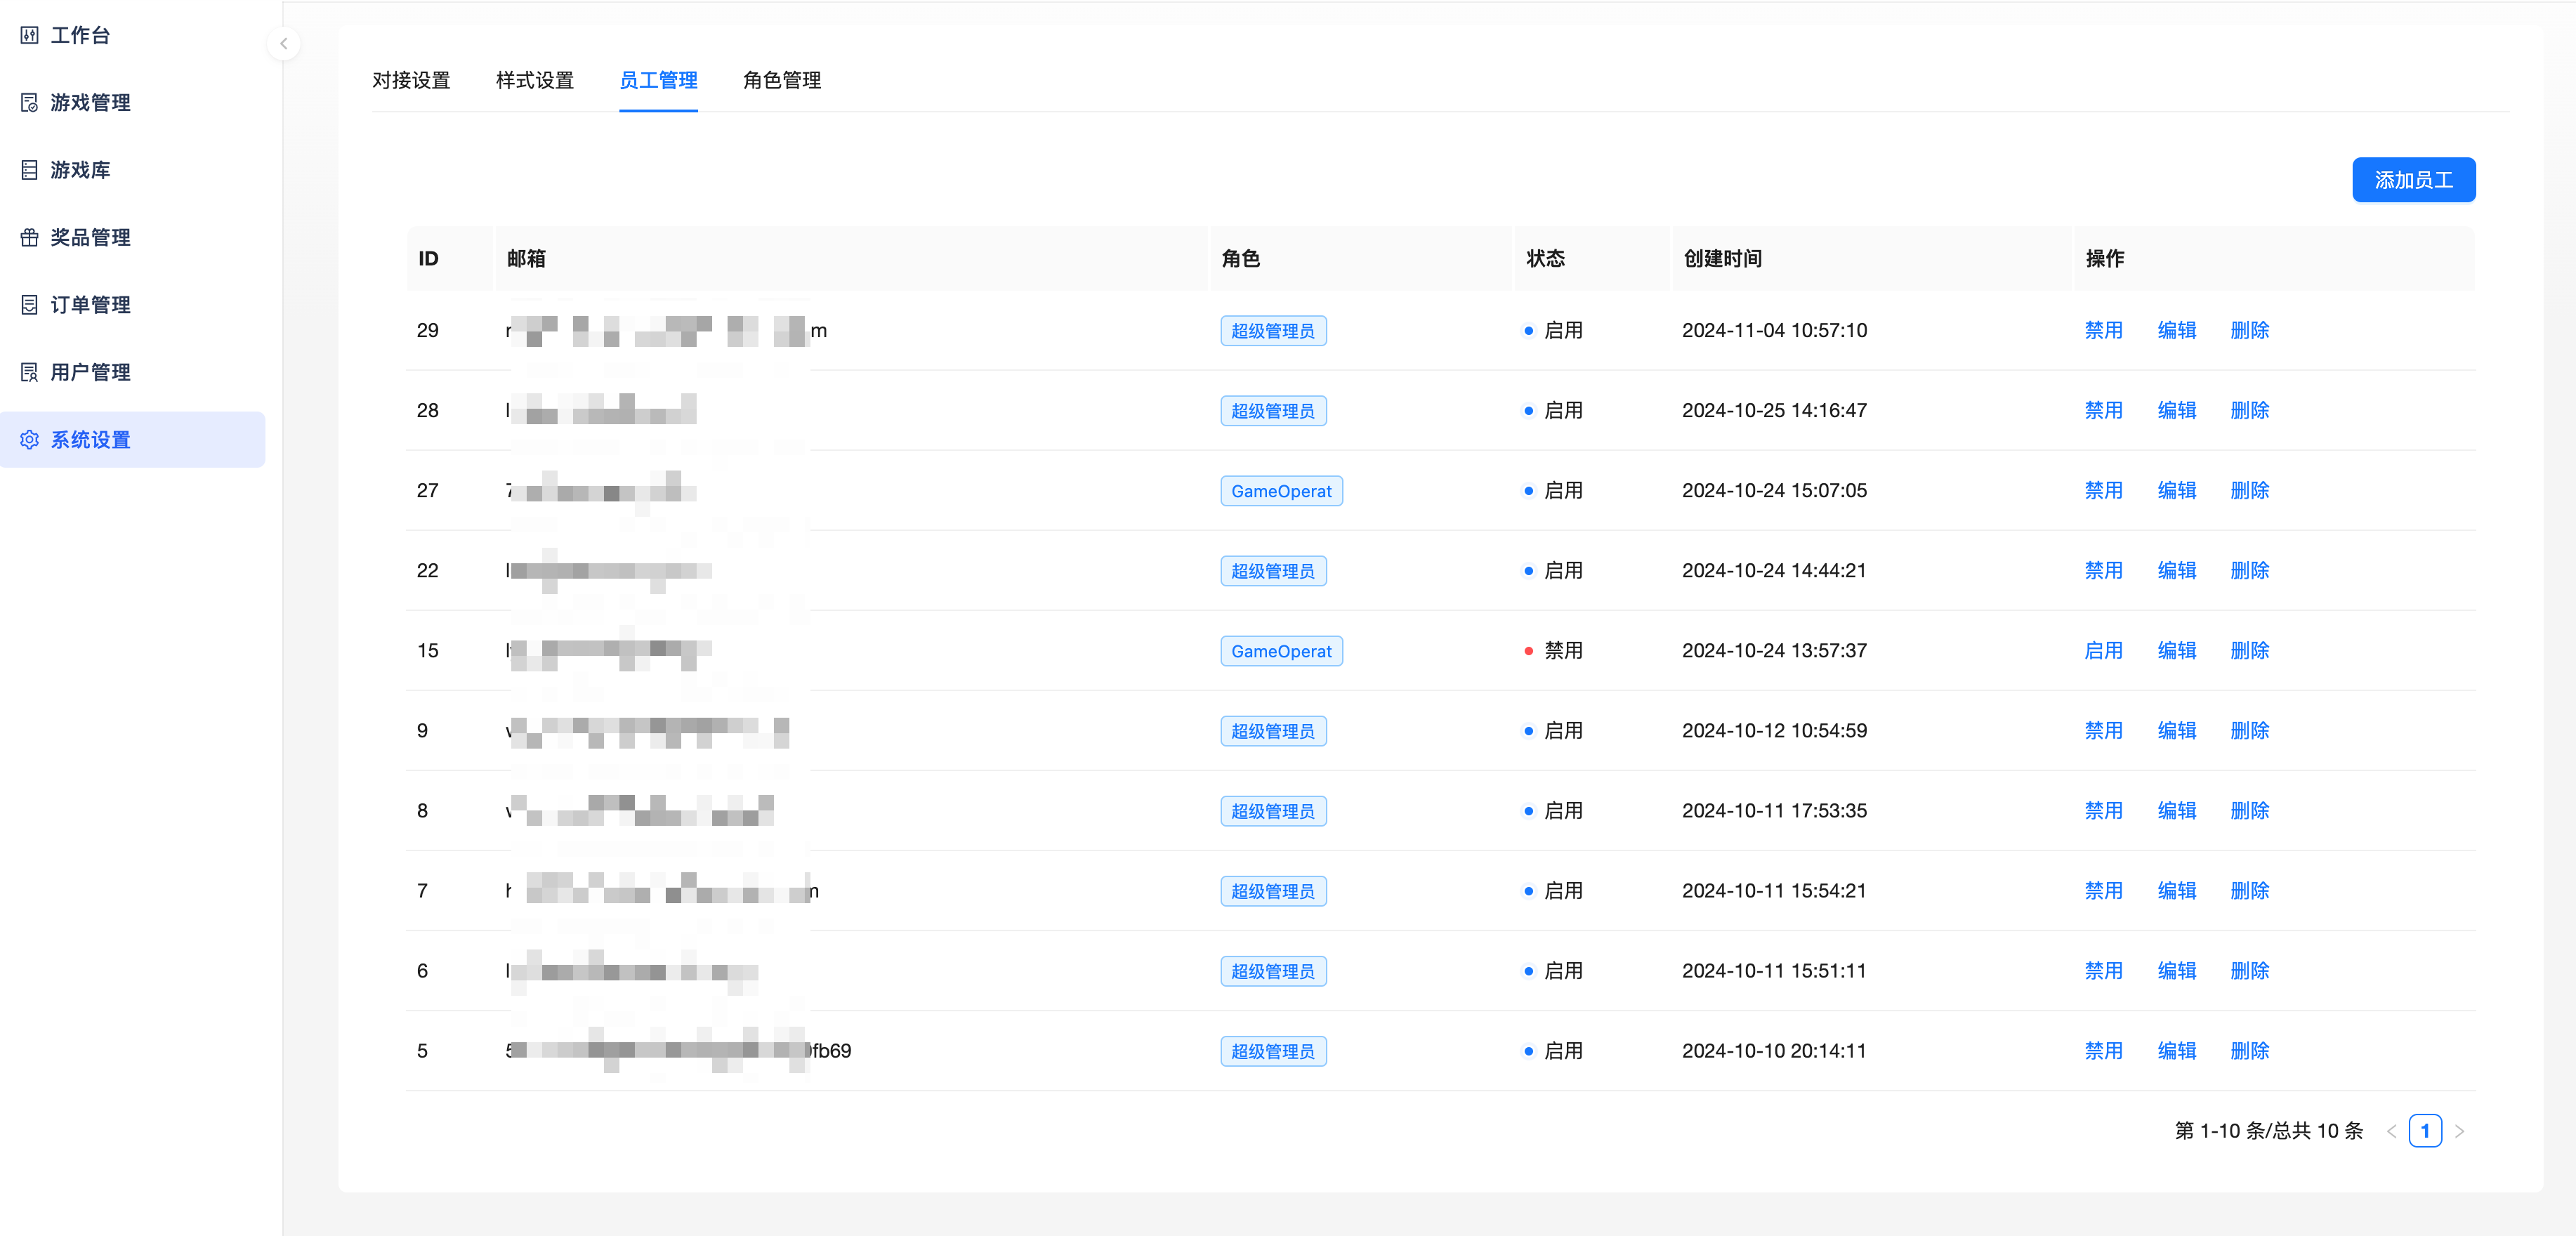
Task: Switch to the 对接设置 tab
Action: 412,80
